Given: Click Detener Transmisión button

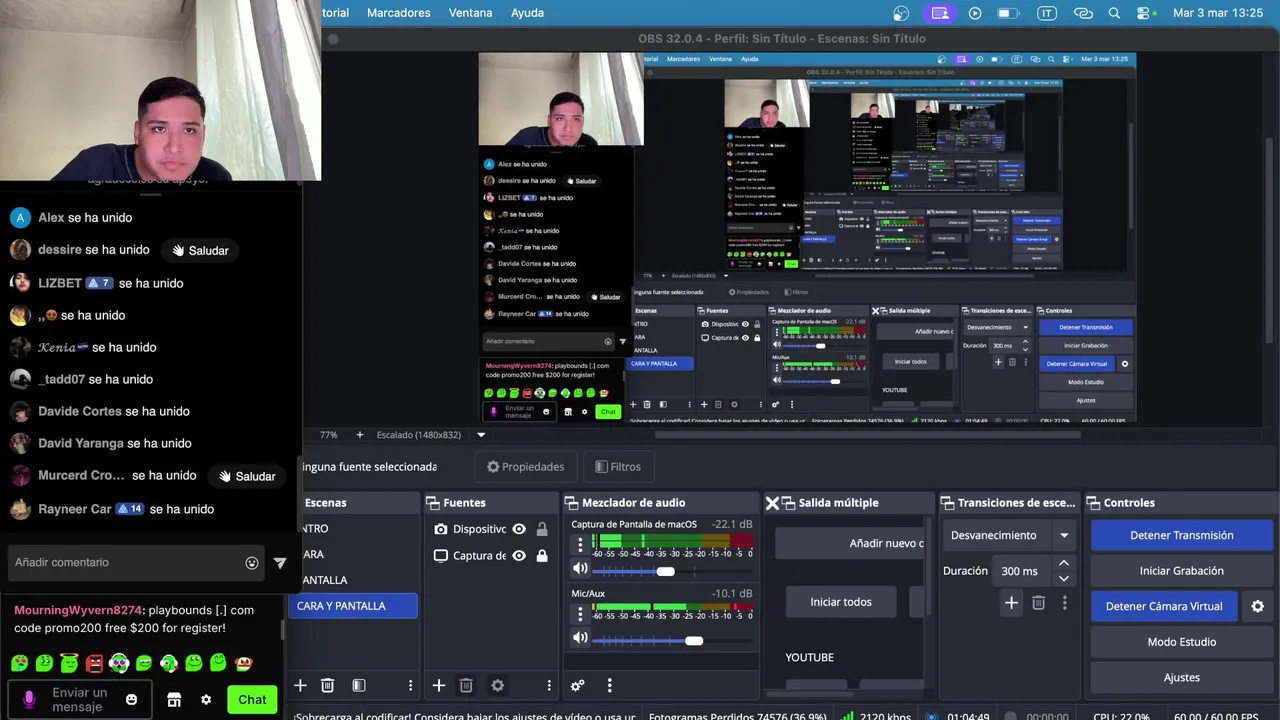Looking at the screenshot, I should 1181,535.
